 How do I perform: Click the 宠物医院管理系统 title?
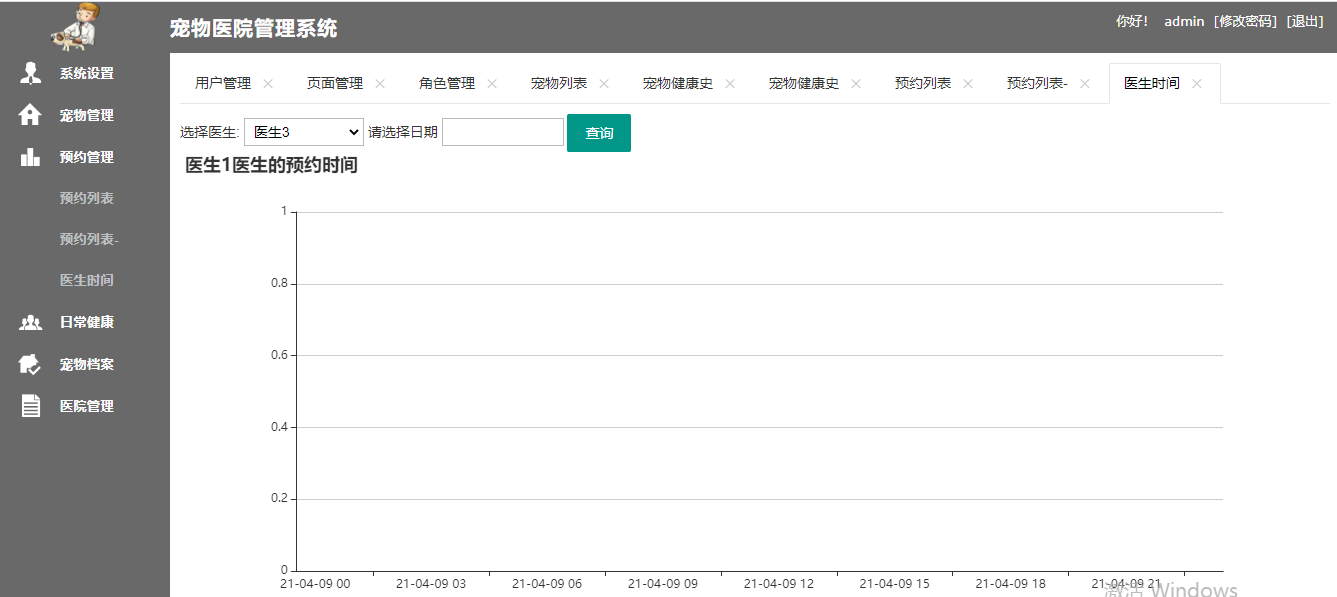pyautogui.click(x=254, y=29)
